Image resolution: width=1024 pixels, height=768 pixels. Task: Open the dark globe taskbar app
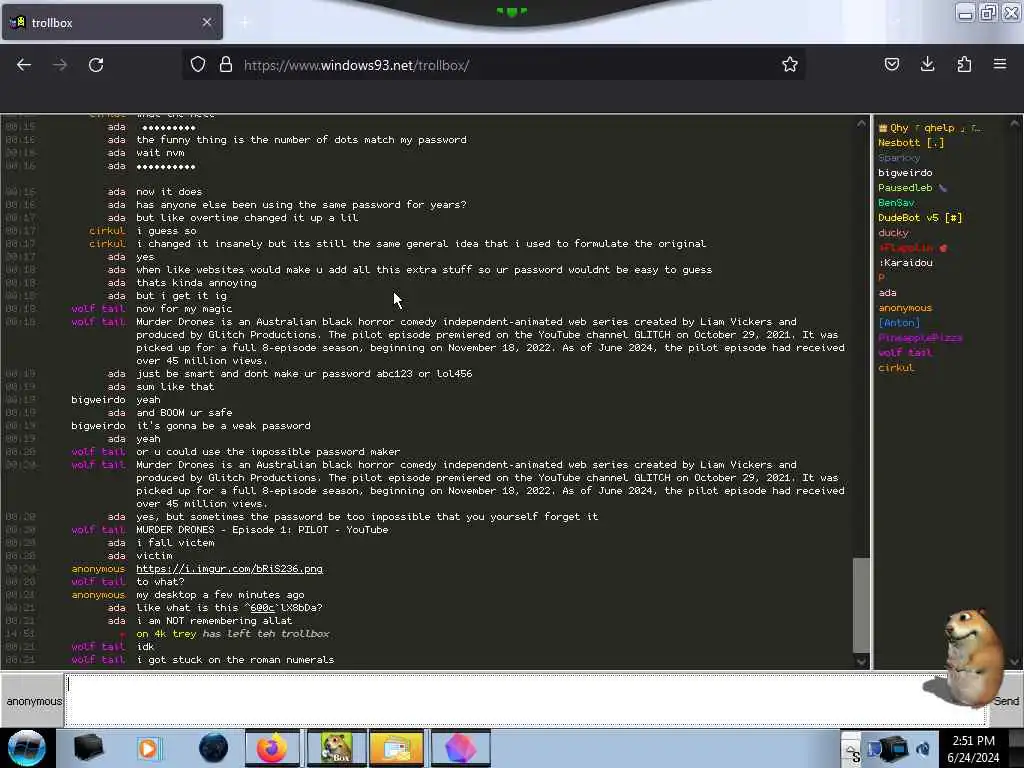[214, 748]
